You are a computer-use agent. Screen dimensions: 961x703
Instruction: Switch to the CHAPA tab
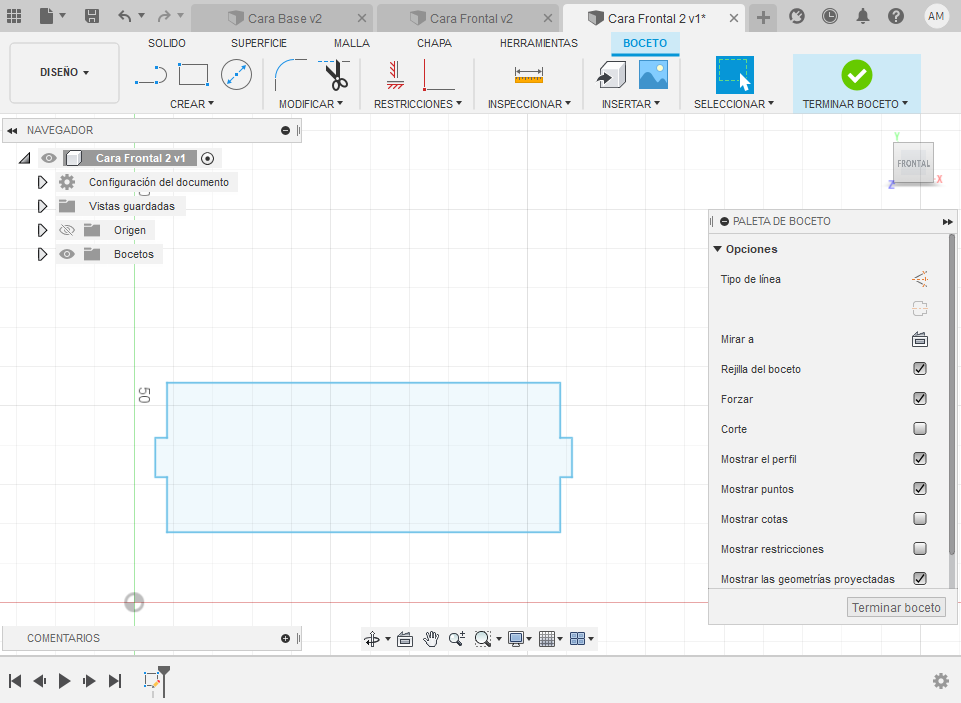tap(435, 43)
